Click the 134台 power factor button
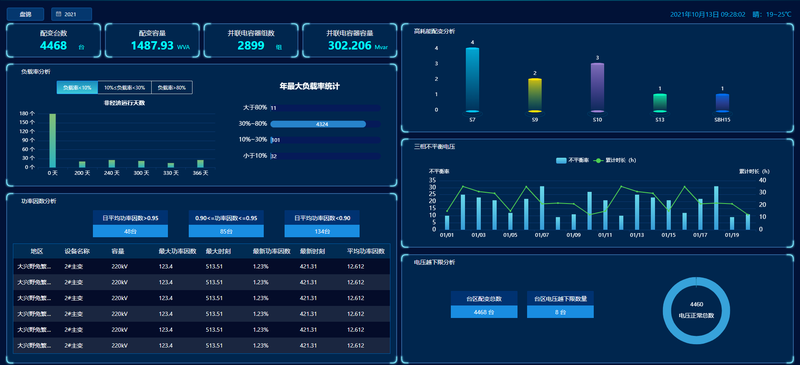This screenshot has height=365, width=800. pyautogui.click(x=322, y=231)
